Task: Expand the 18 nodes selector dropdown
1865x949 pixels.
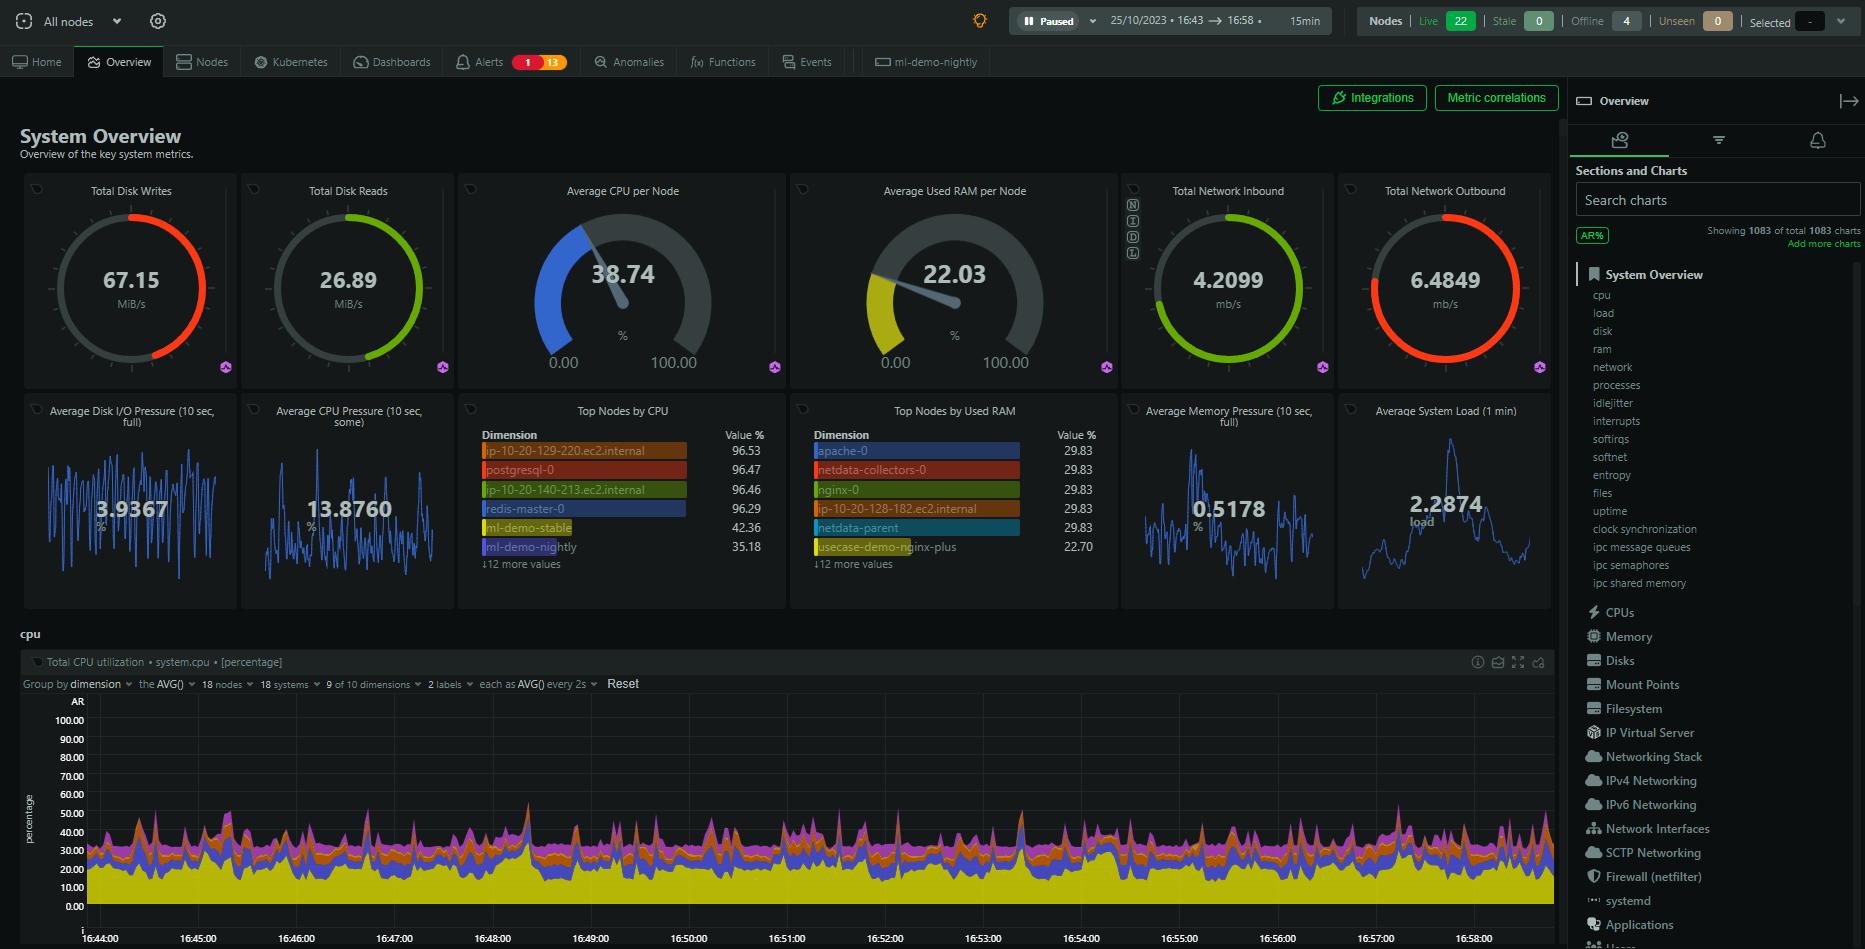Action: (226, 684)
